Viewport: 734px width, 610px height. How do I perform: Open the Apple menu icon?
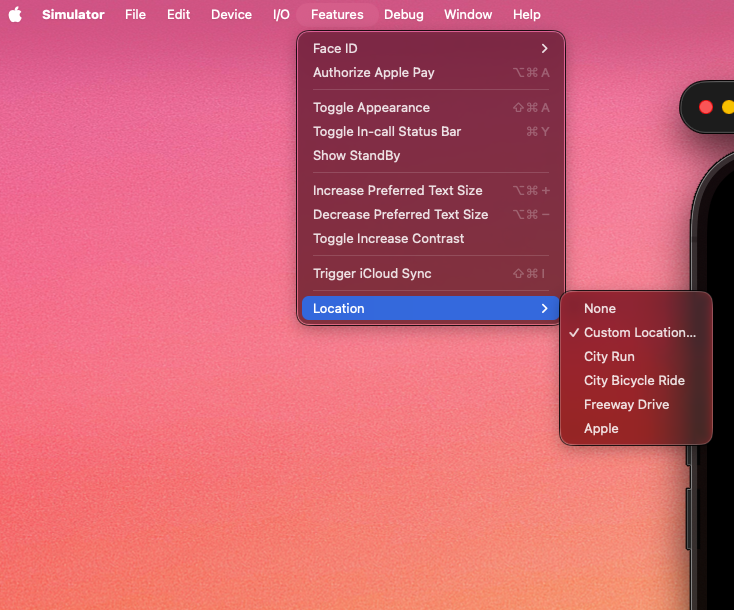[15, 15]
